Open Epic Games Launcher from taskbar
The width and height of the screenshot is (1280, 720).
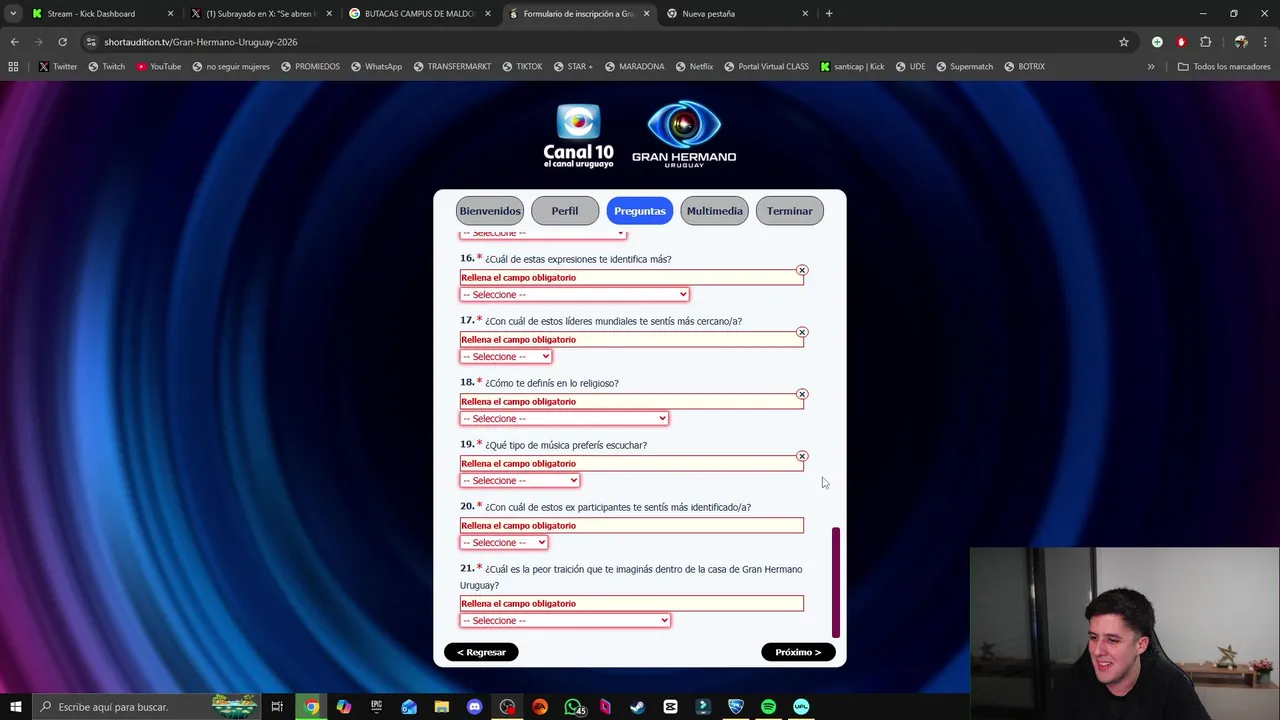(376, 707)
